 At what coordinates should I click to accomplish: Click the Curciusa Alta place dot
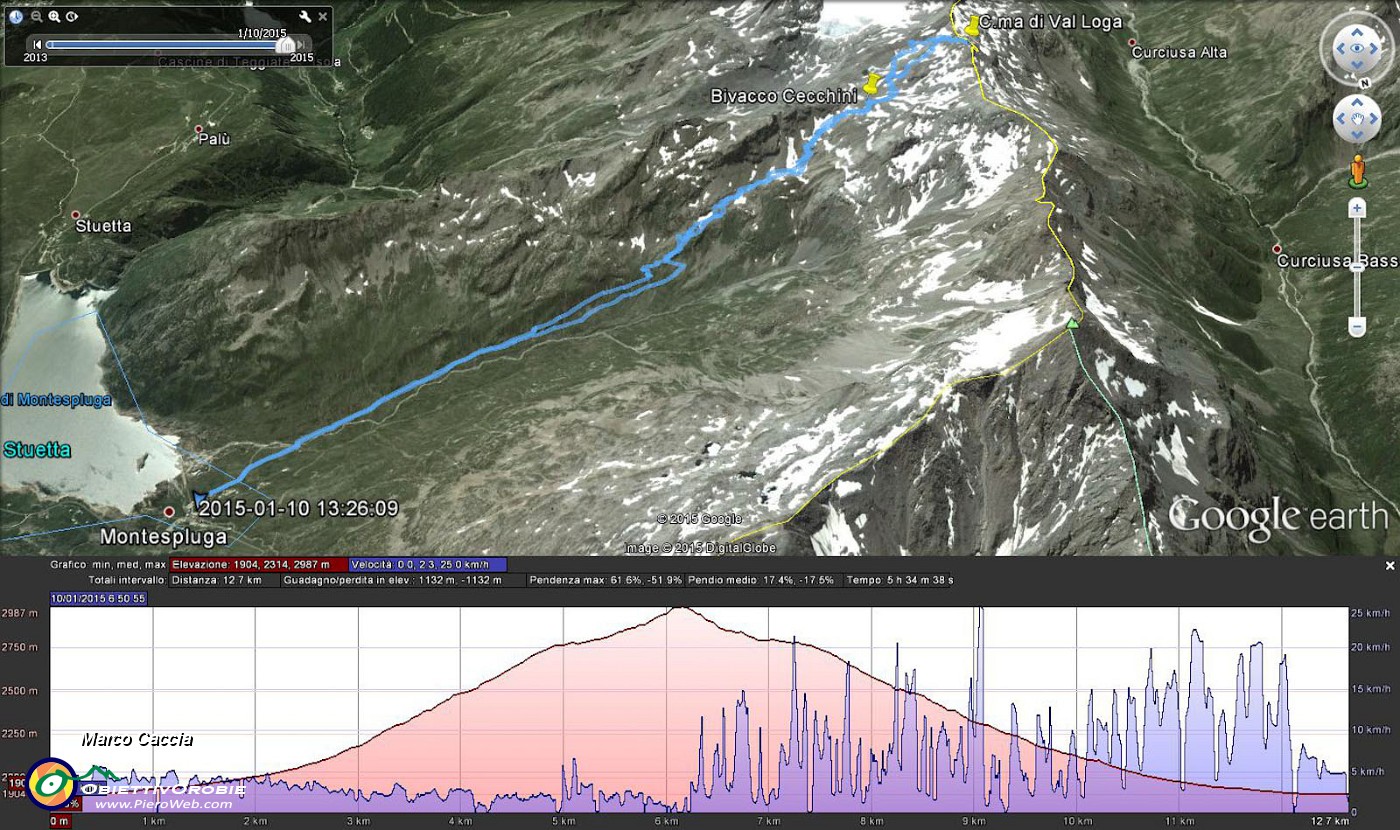[x=1132, y=43]
